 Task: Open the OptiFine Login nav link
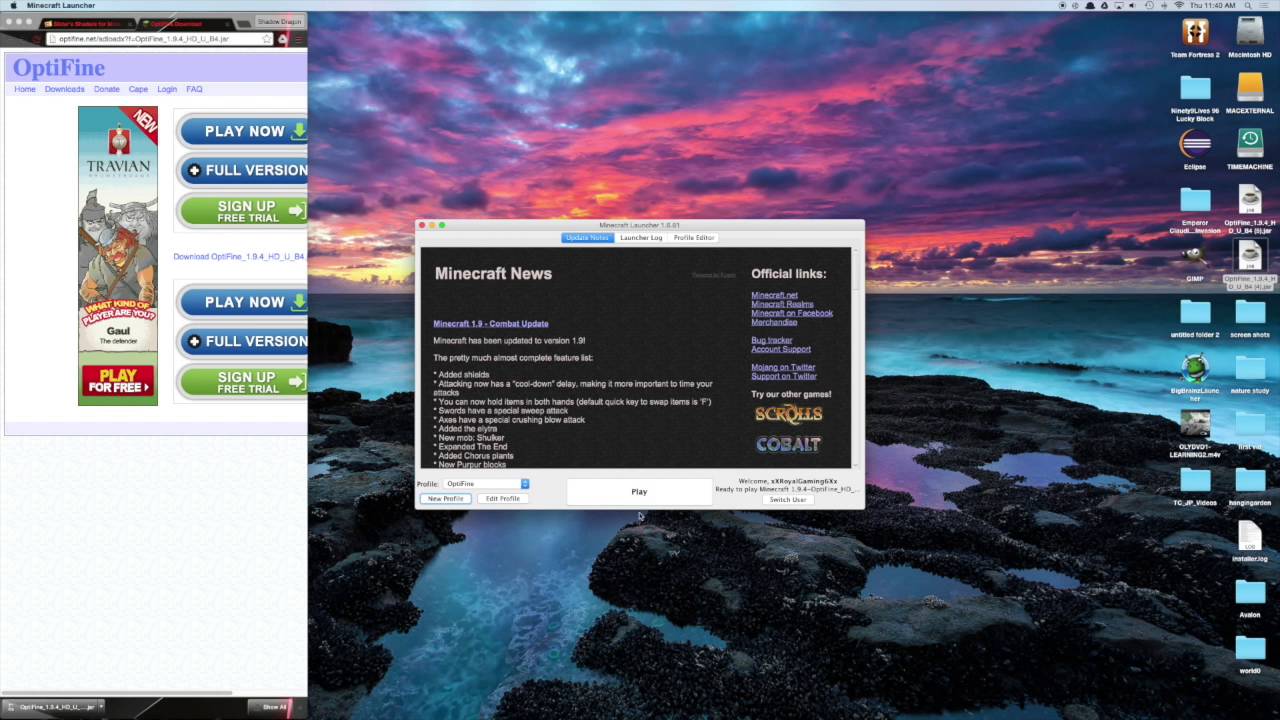(x=167, y=89)
